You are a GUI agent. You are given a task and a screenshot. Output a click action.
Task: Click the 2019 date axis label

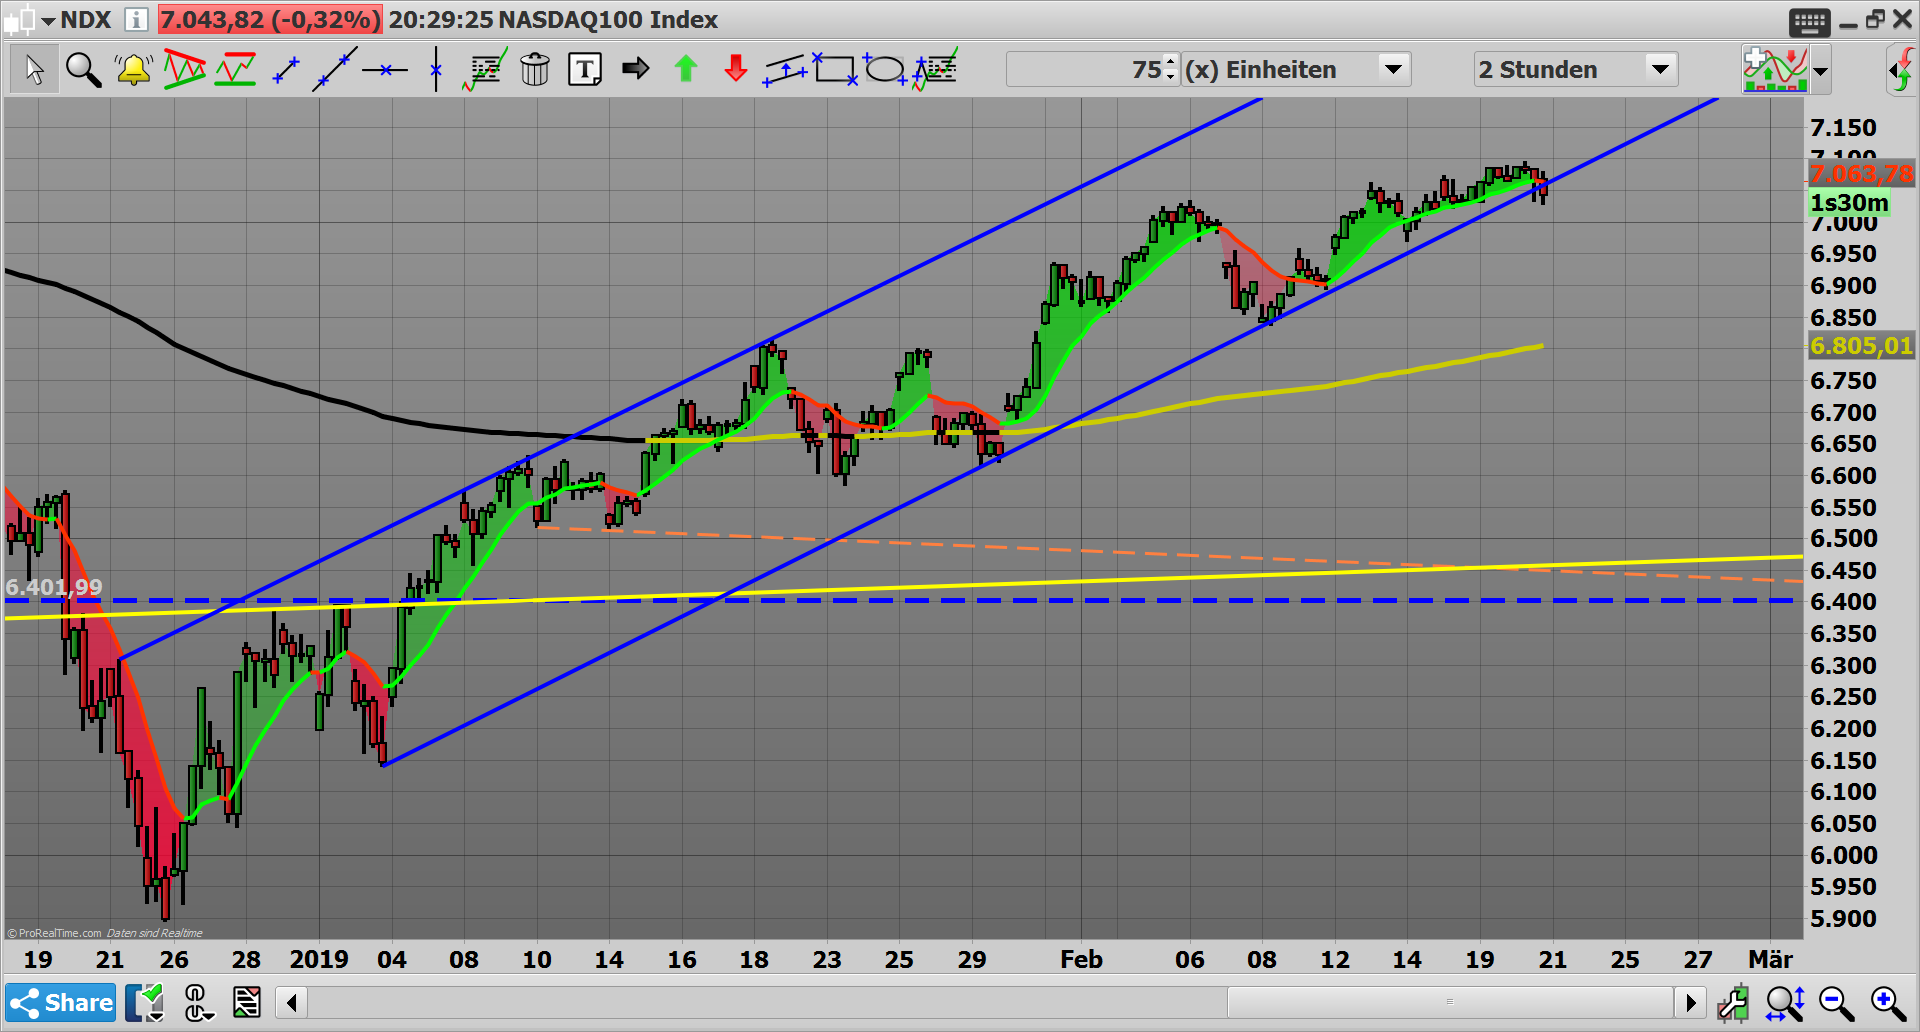pyautogui.click(x=319, y=960)
